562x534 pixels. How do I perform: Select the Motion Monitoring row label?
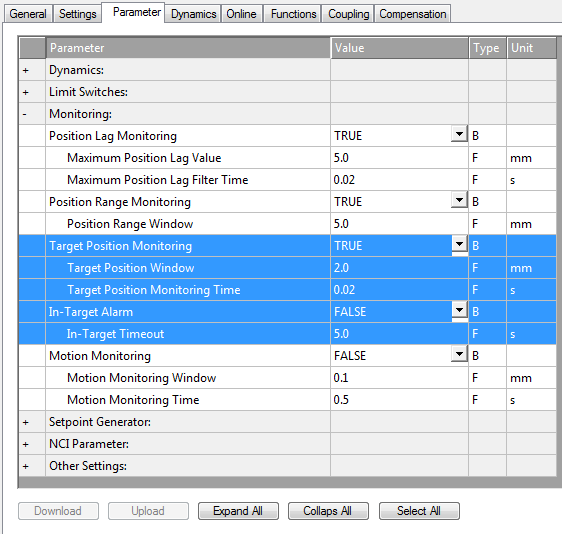coord(100,356)
